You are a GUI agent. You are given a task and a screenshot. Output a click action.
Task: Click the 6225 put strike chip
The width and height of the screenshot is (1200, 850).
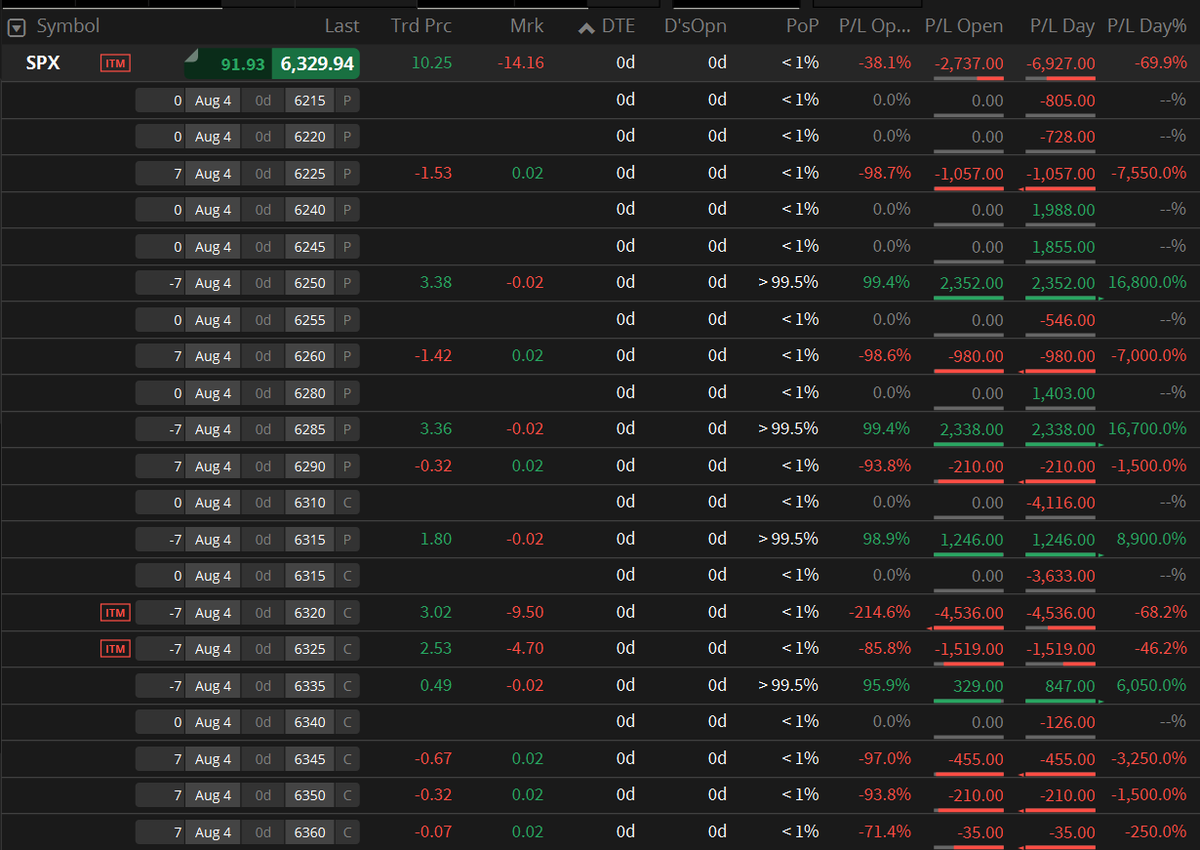click(310, 174)
